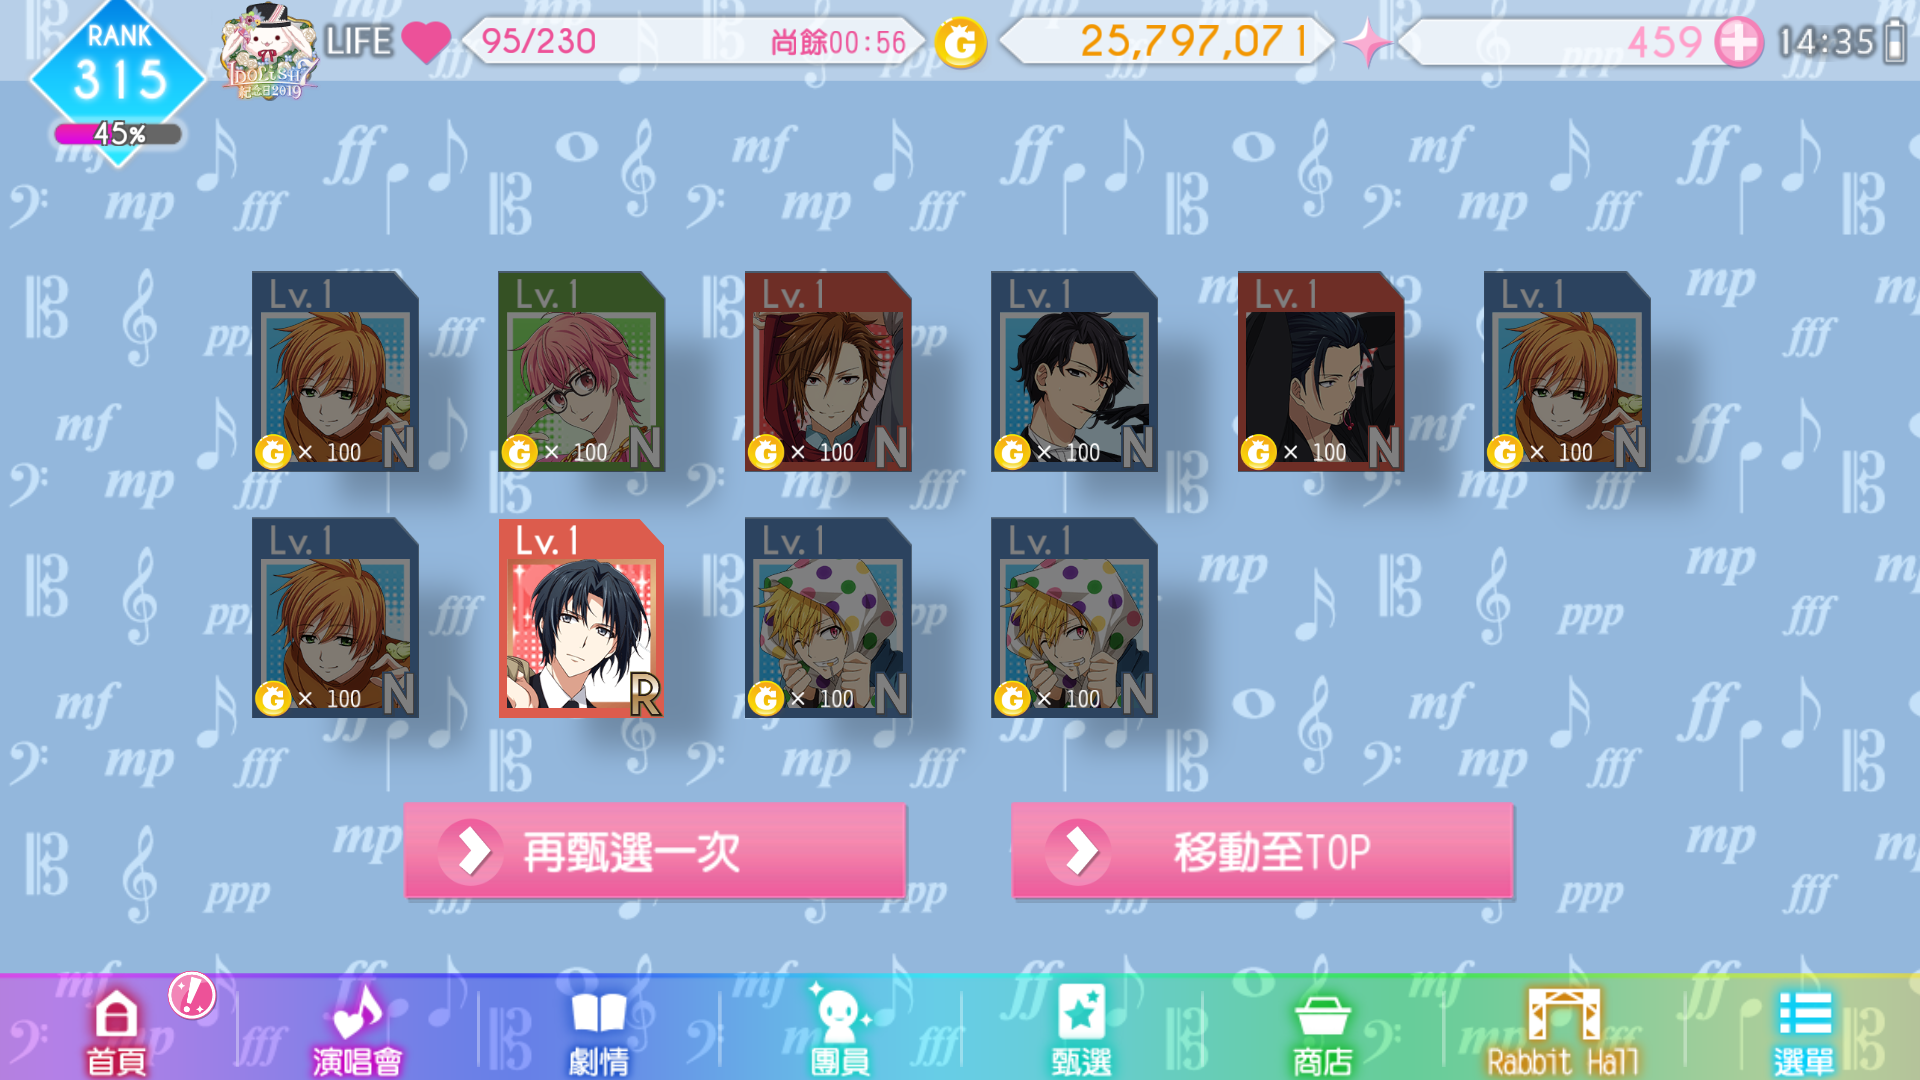Click 再甄選一次 to audition again
This screenshot has height=1080, width=1920.
pos(655,851)
